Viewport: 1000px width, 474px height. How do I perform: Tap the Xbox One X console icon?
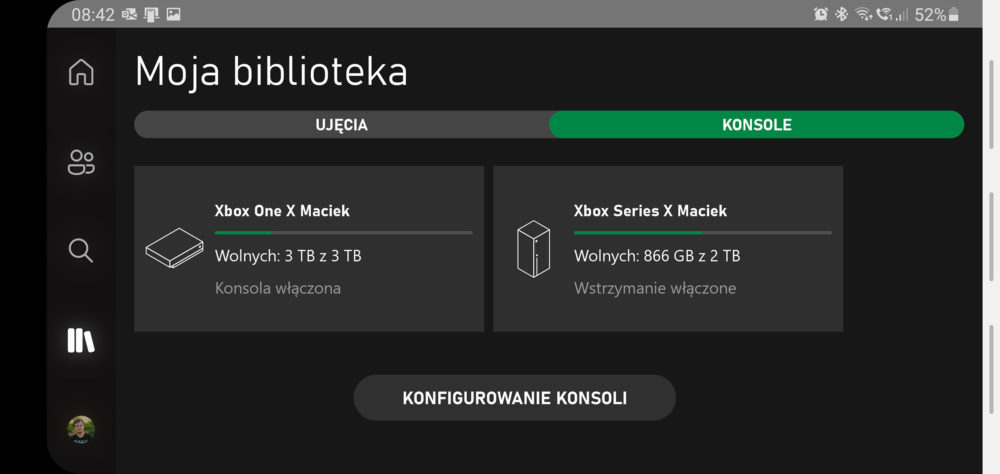pyautogui.click(x=175, y=248)
